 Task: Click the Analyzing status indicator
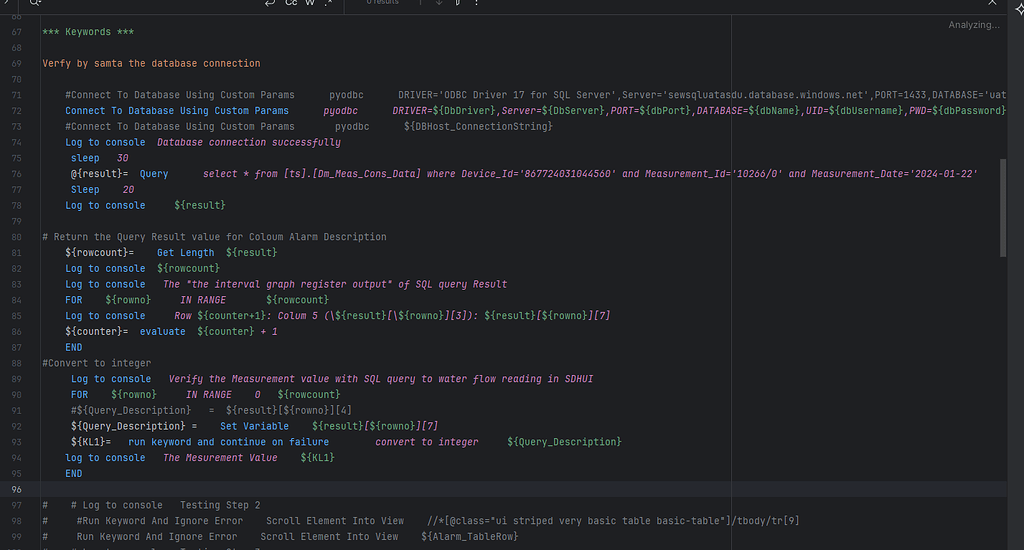point(974,25)
